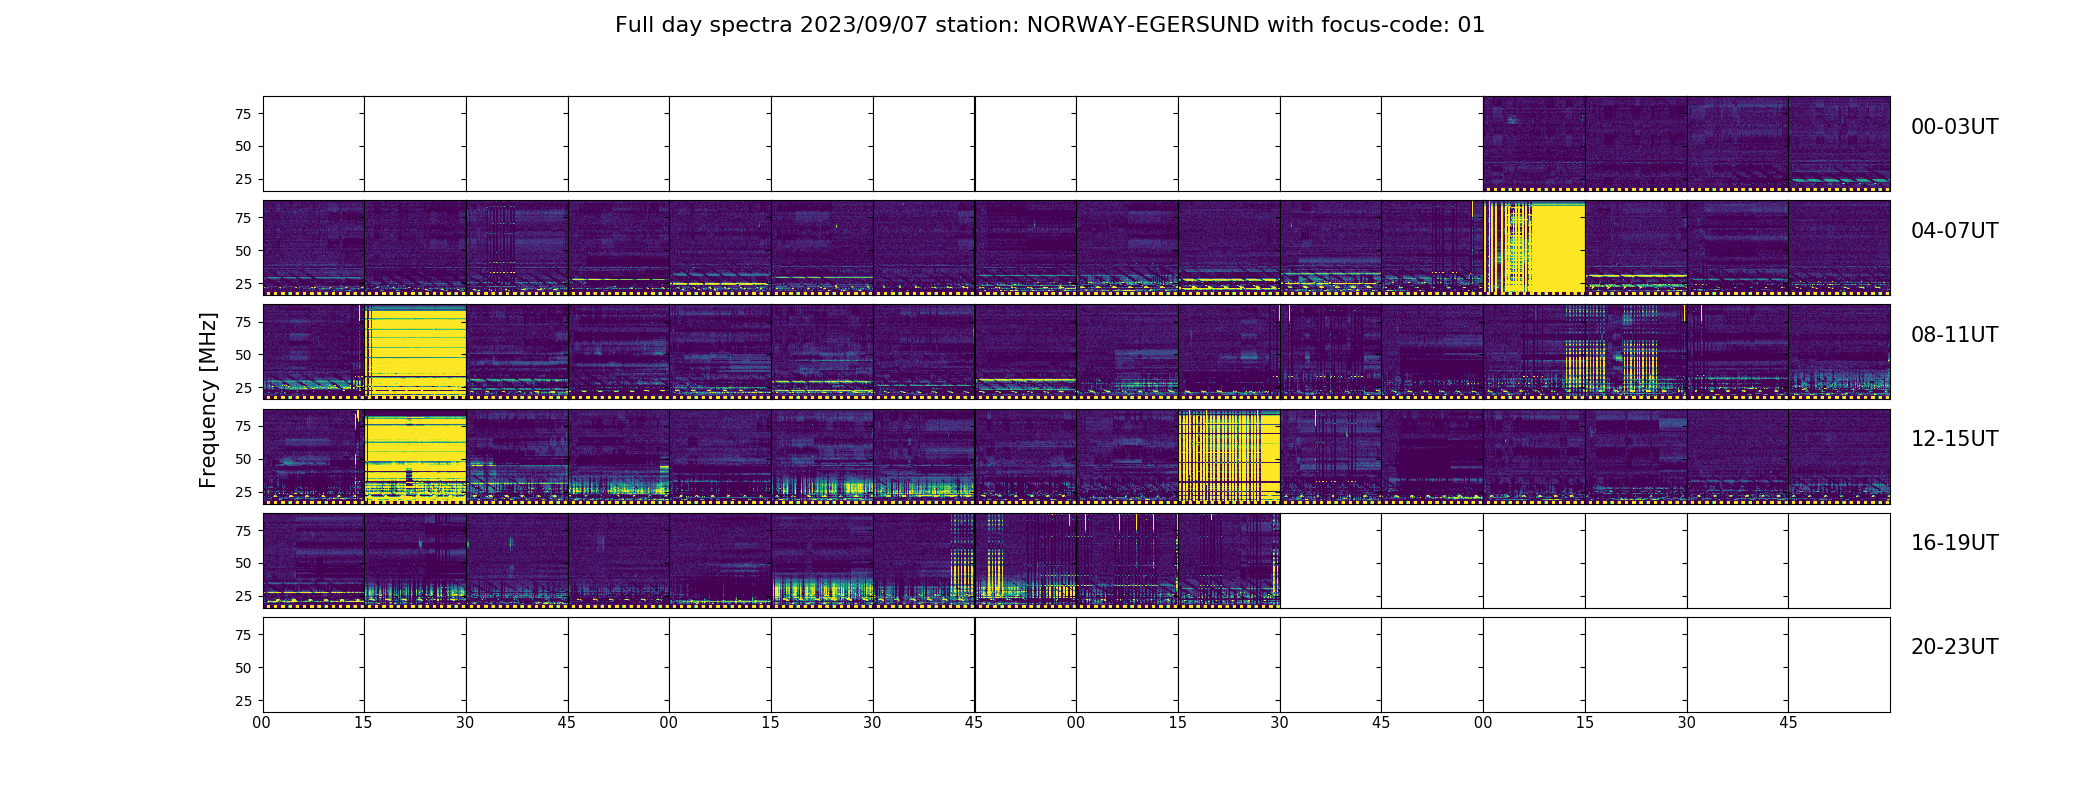
Task: Select the "Frequency [MHz]" y-axis label
Action: click(x=208, y=400)
